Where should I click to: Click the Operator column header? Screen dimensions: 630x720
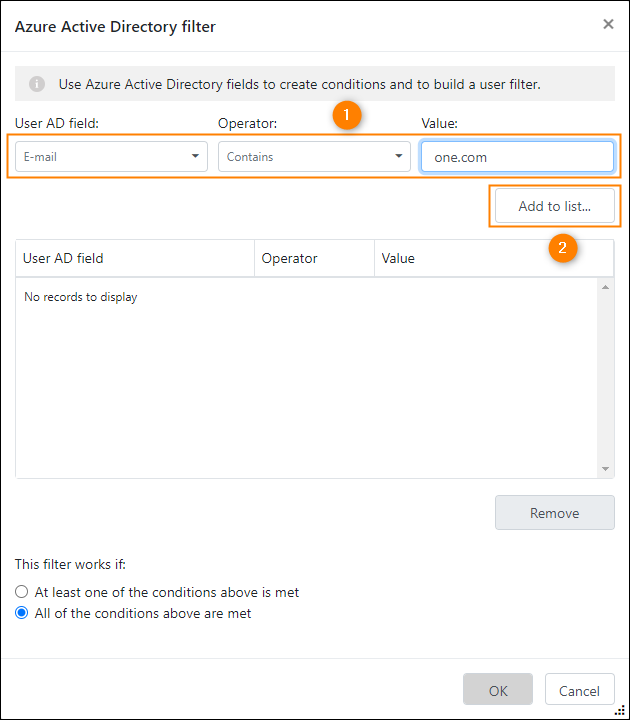coord(315,259)
